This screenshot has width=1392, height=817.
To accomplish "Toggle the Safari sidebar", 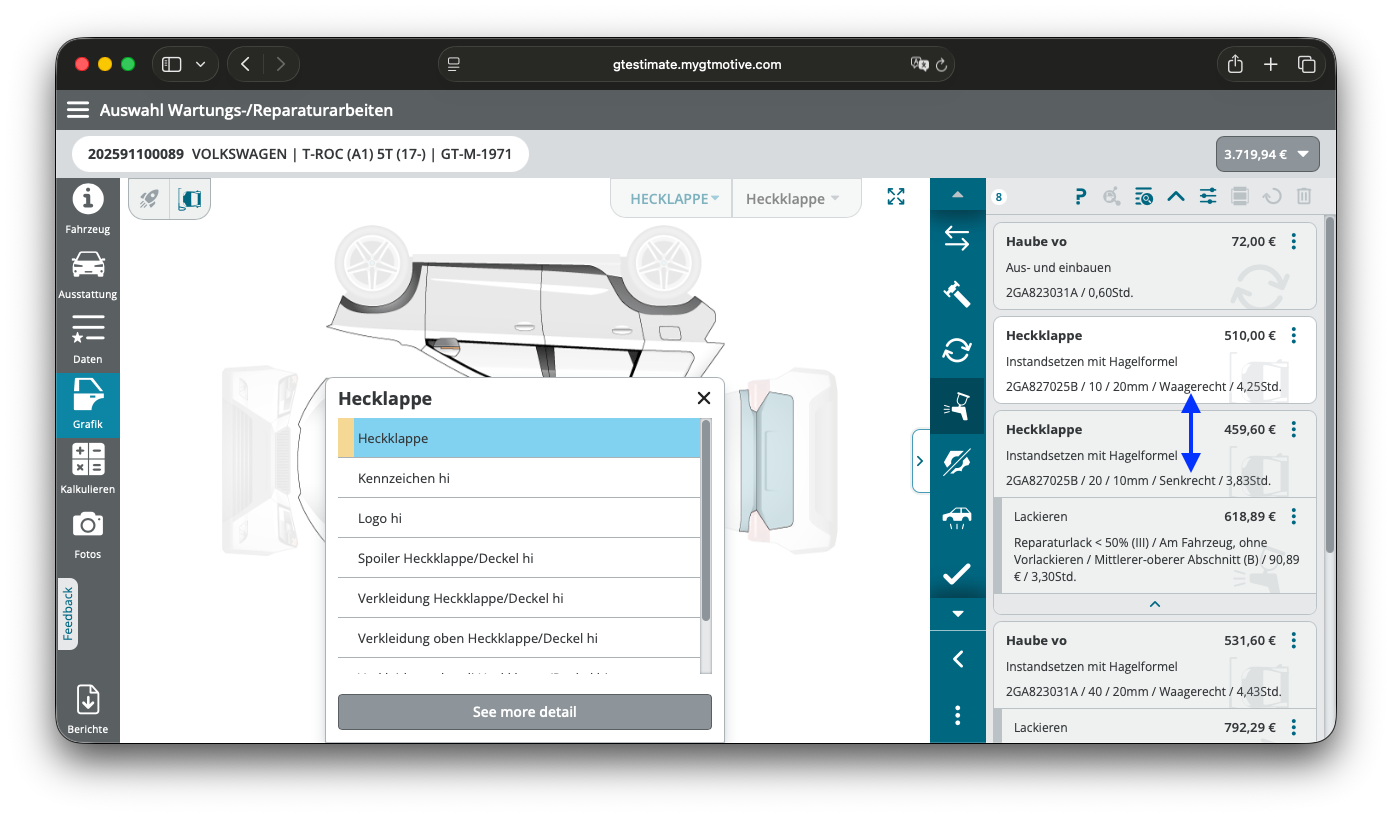I will pos(172,64).
